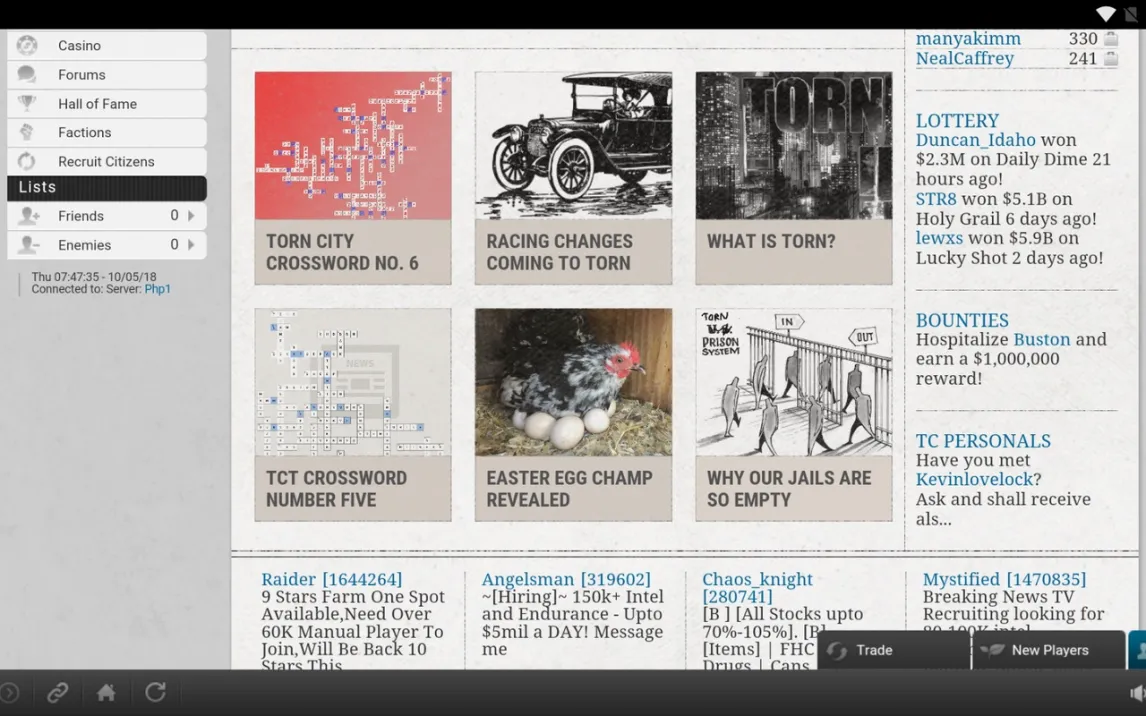Select the Factions fist icon

coord(27,132)
